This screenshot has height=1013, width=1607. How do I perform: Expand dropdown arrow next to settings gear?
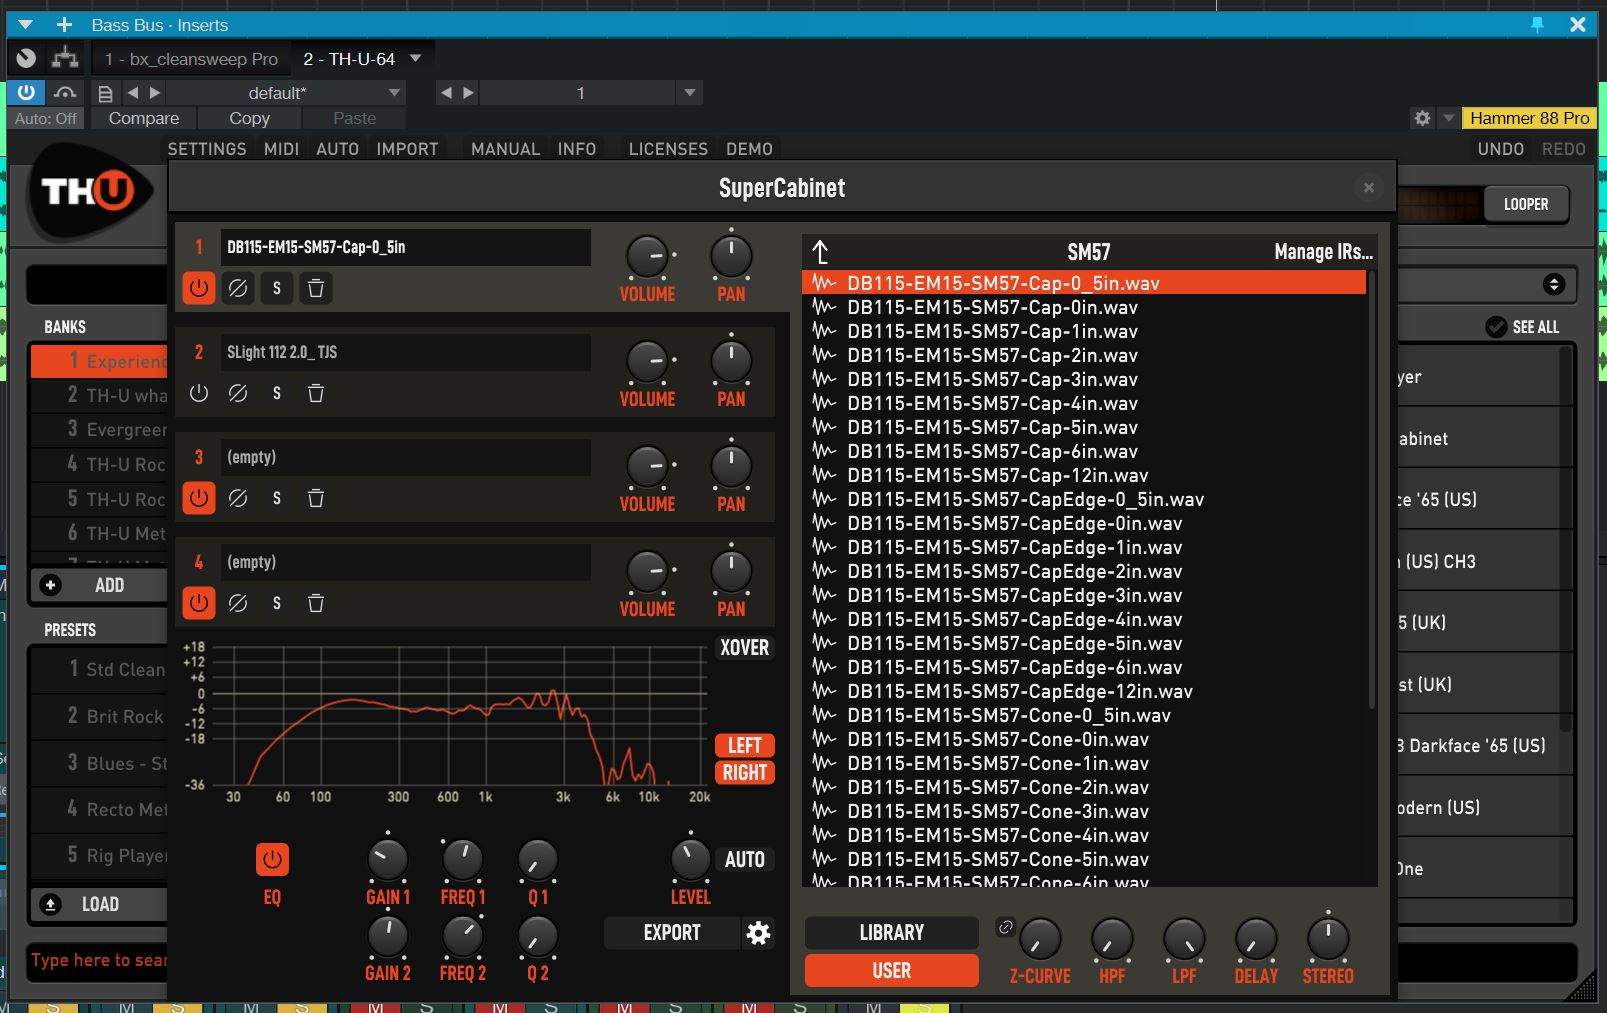click(1448, 118)
